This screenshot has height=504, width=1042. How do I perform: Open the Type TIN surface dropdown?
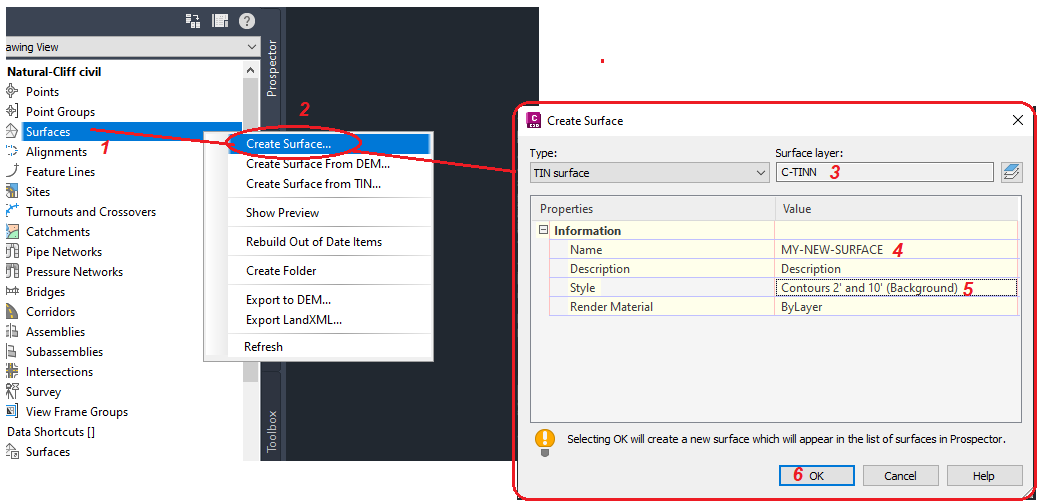coord(649,173)
